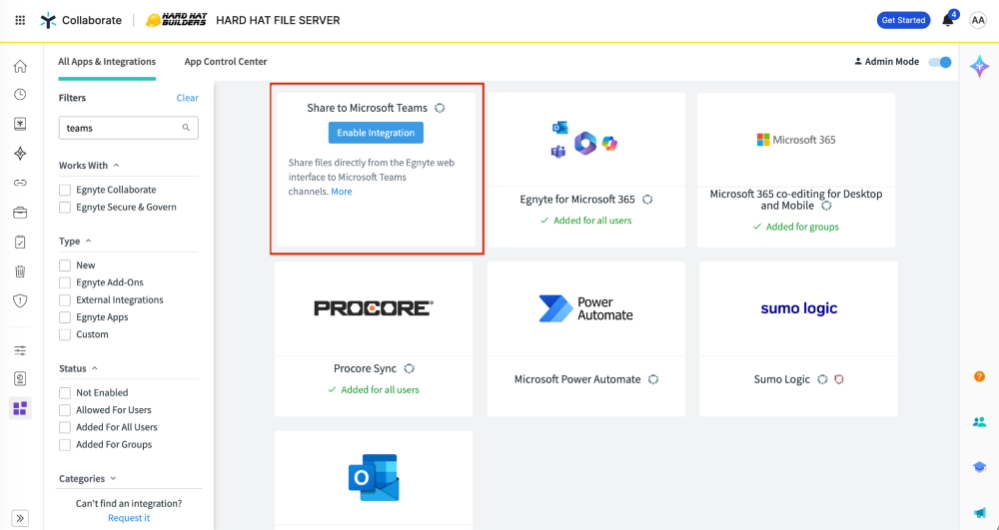Open the teal people icon on right rail
The width and height of the screenshot is (999, 530).
pyautogui.click(x=980, y=422)
